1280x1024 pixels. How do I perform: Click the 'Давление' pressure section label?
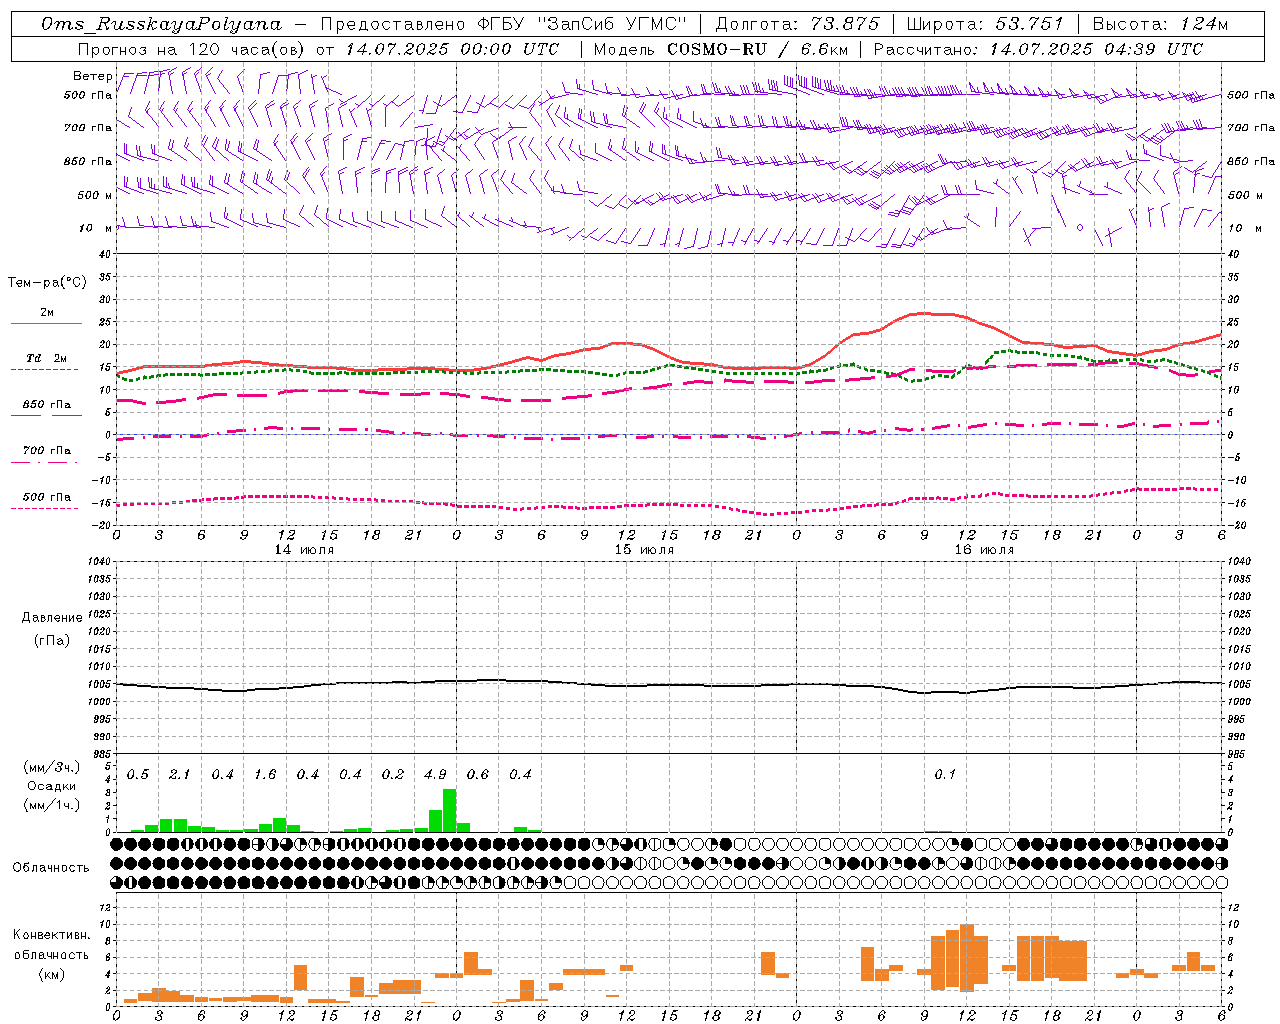tap(52, 618)
